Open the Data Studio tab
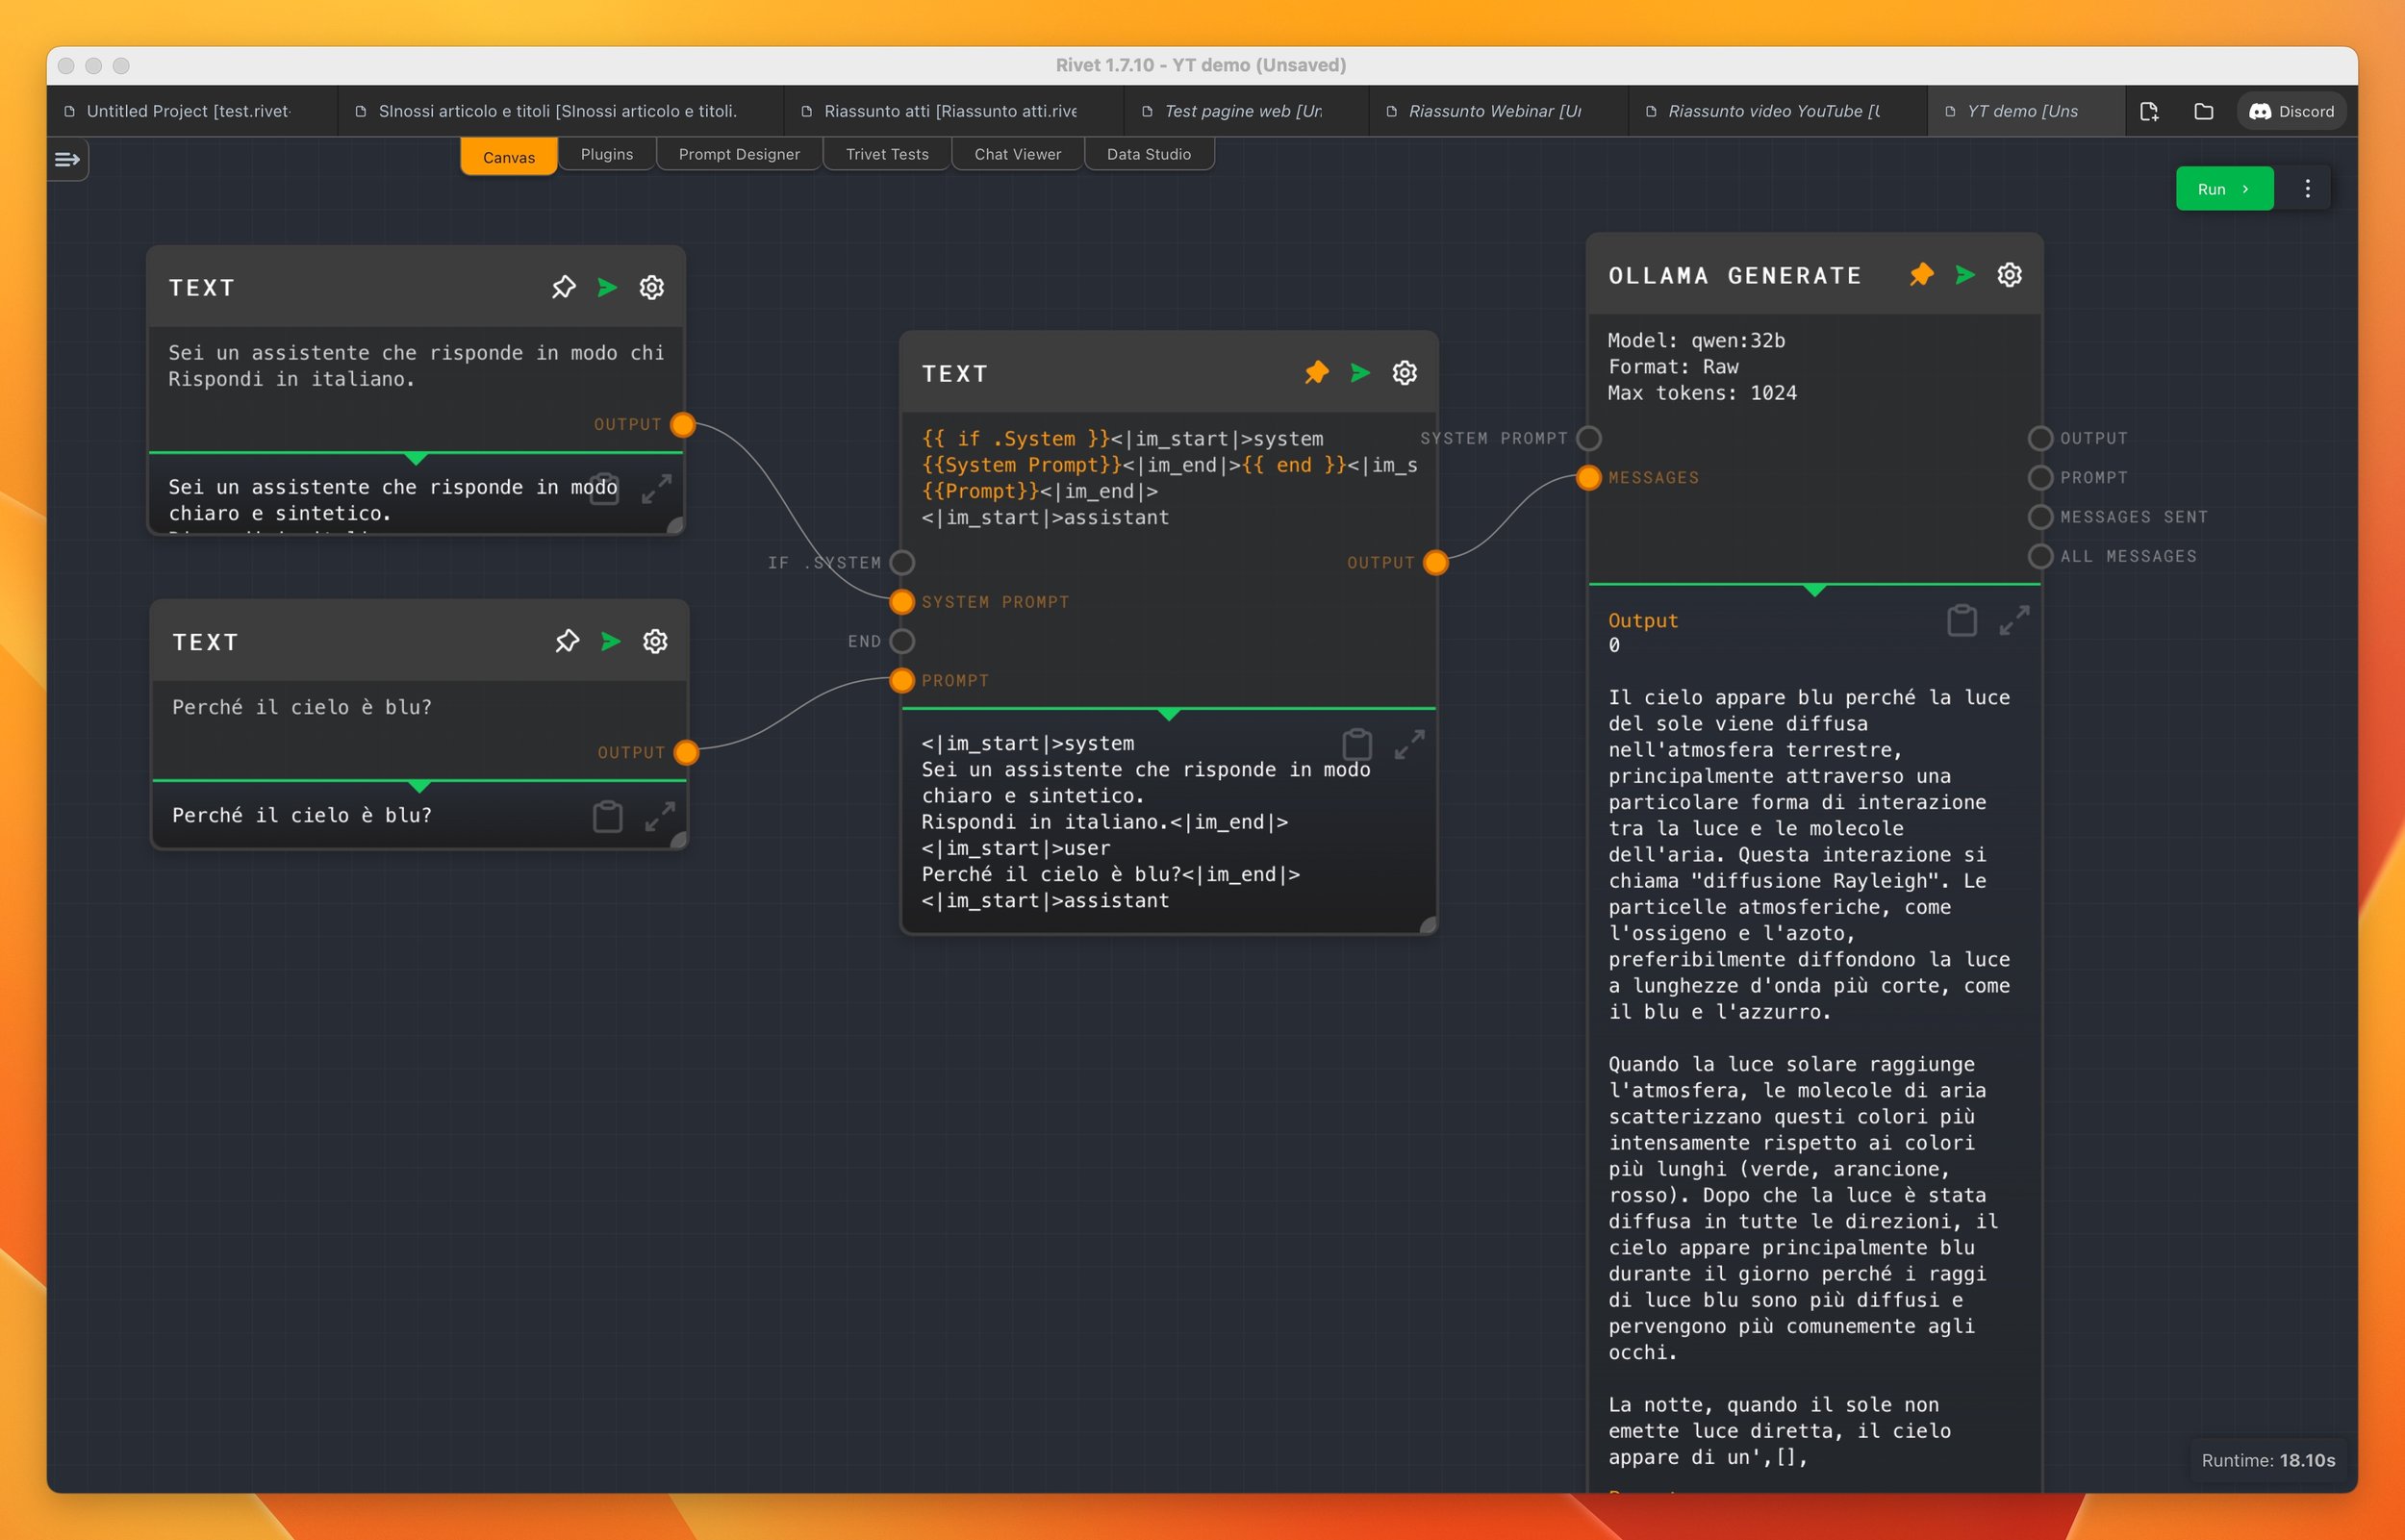The image size is (2405, 1540). (1149, 154)
